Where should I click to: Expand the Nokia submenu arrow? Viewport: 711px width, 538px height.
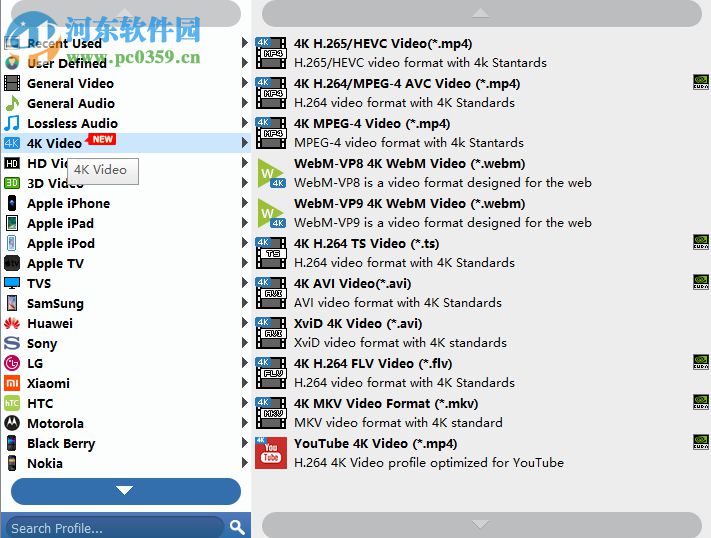coord(244,463)
